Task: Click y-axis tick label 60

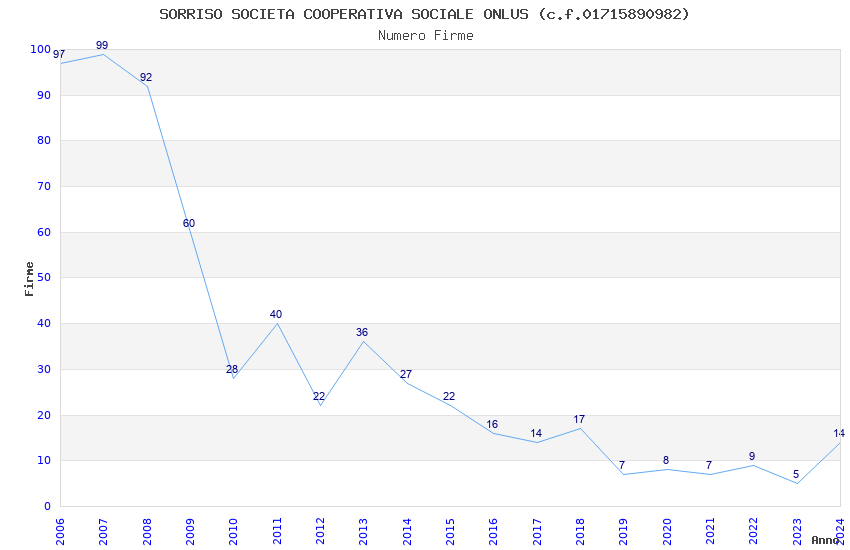Action: pyautogui.click(x=44, y=232)
